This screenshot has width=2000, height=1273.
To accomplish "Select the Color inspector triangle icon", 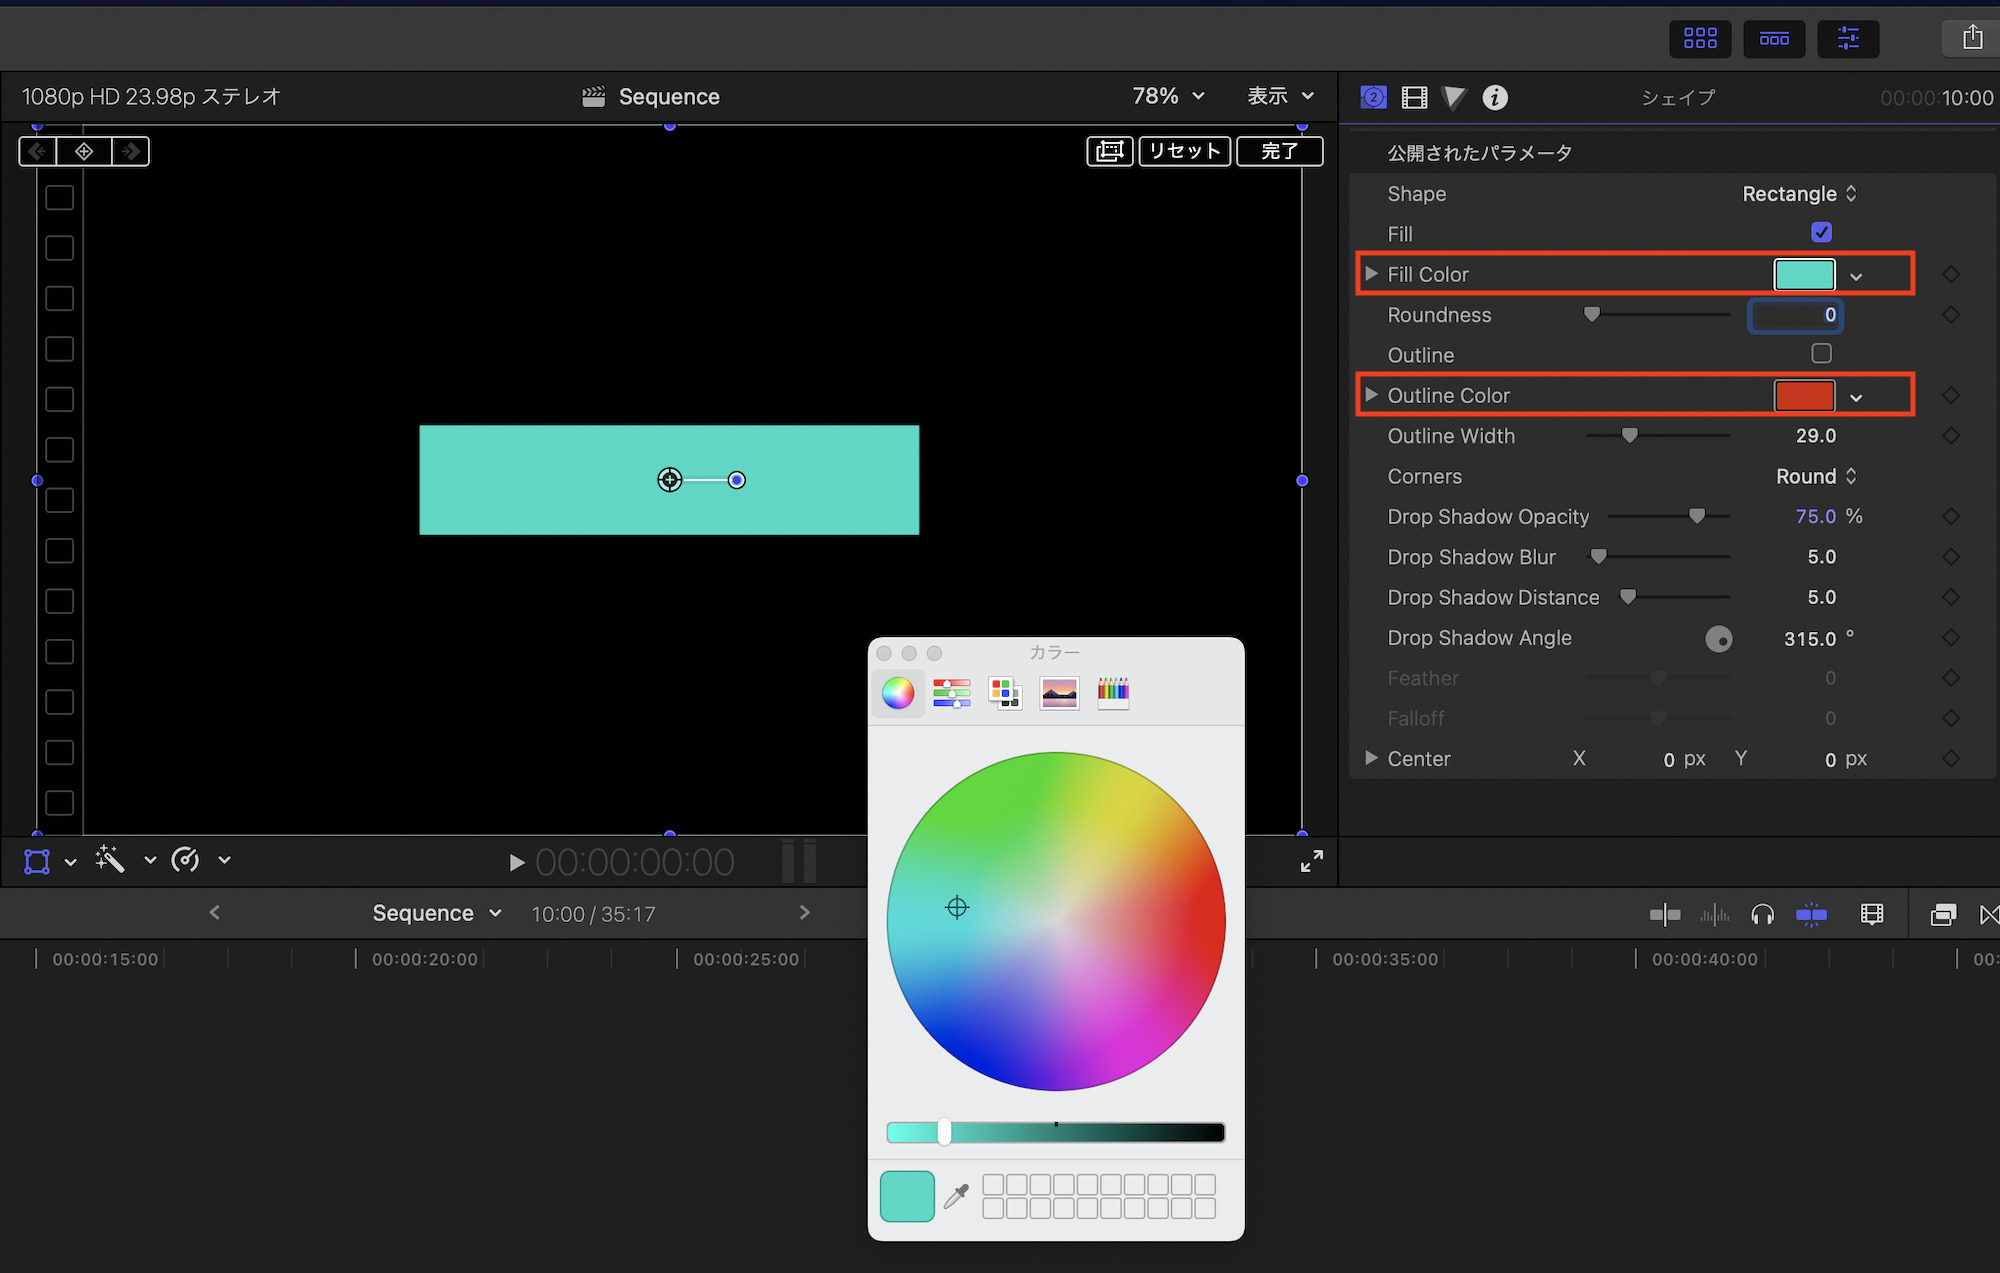I will pyautogui.click(x=1454, y=97).
